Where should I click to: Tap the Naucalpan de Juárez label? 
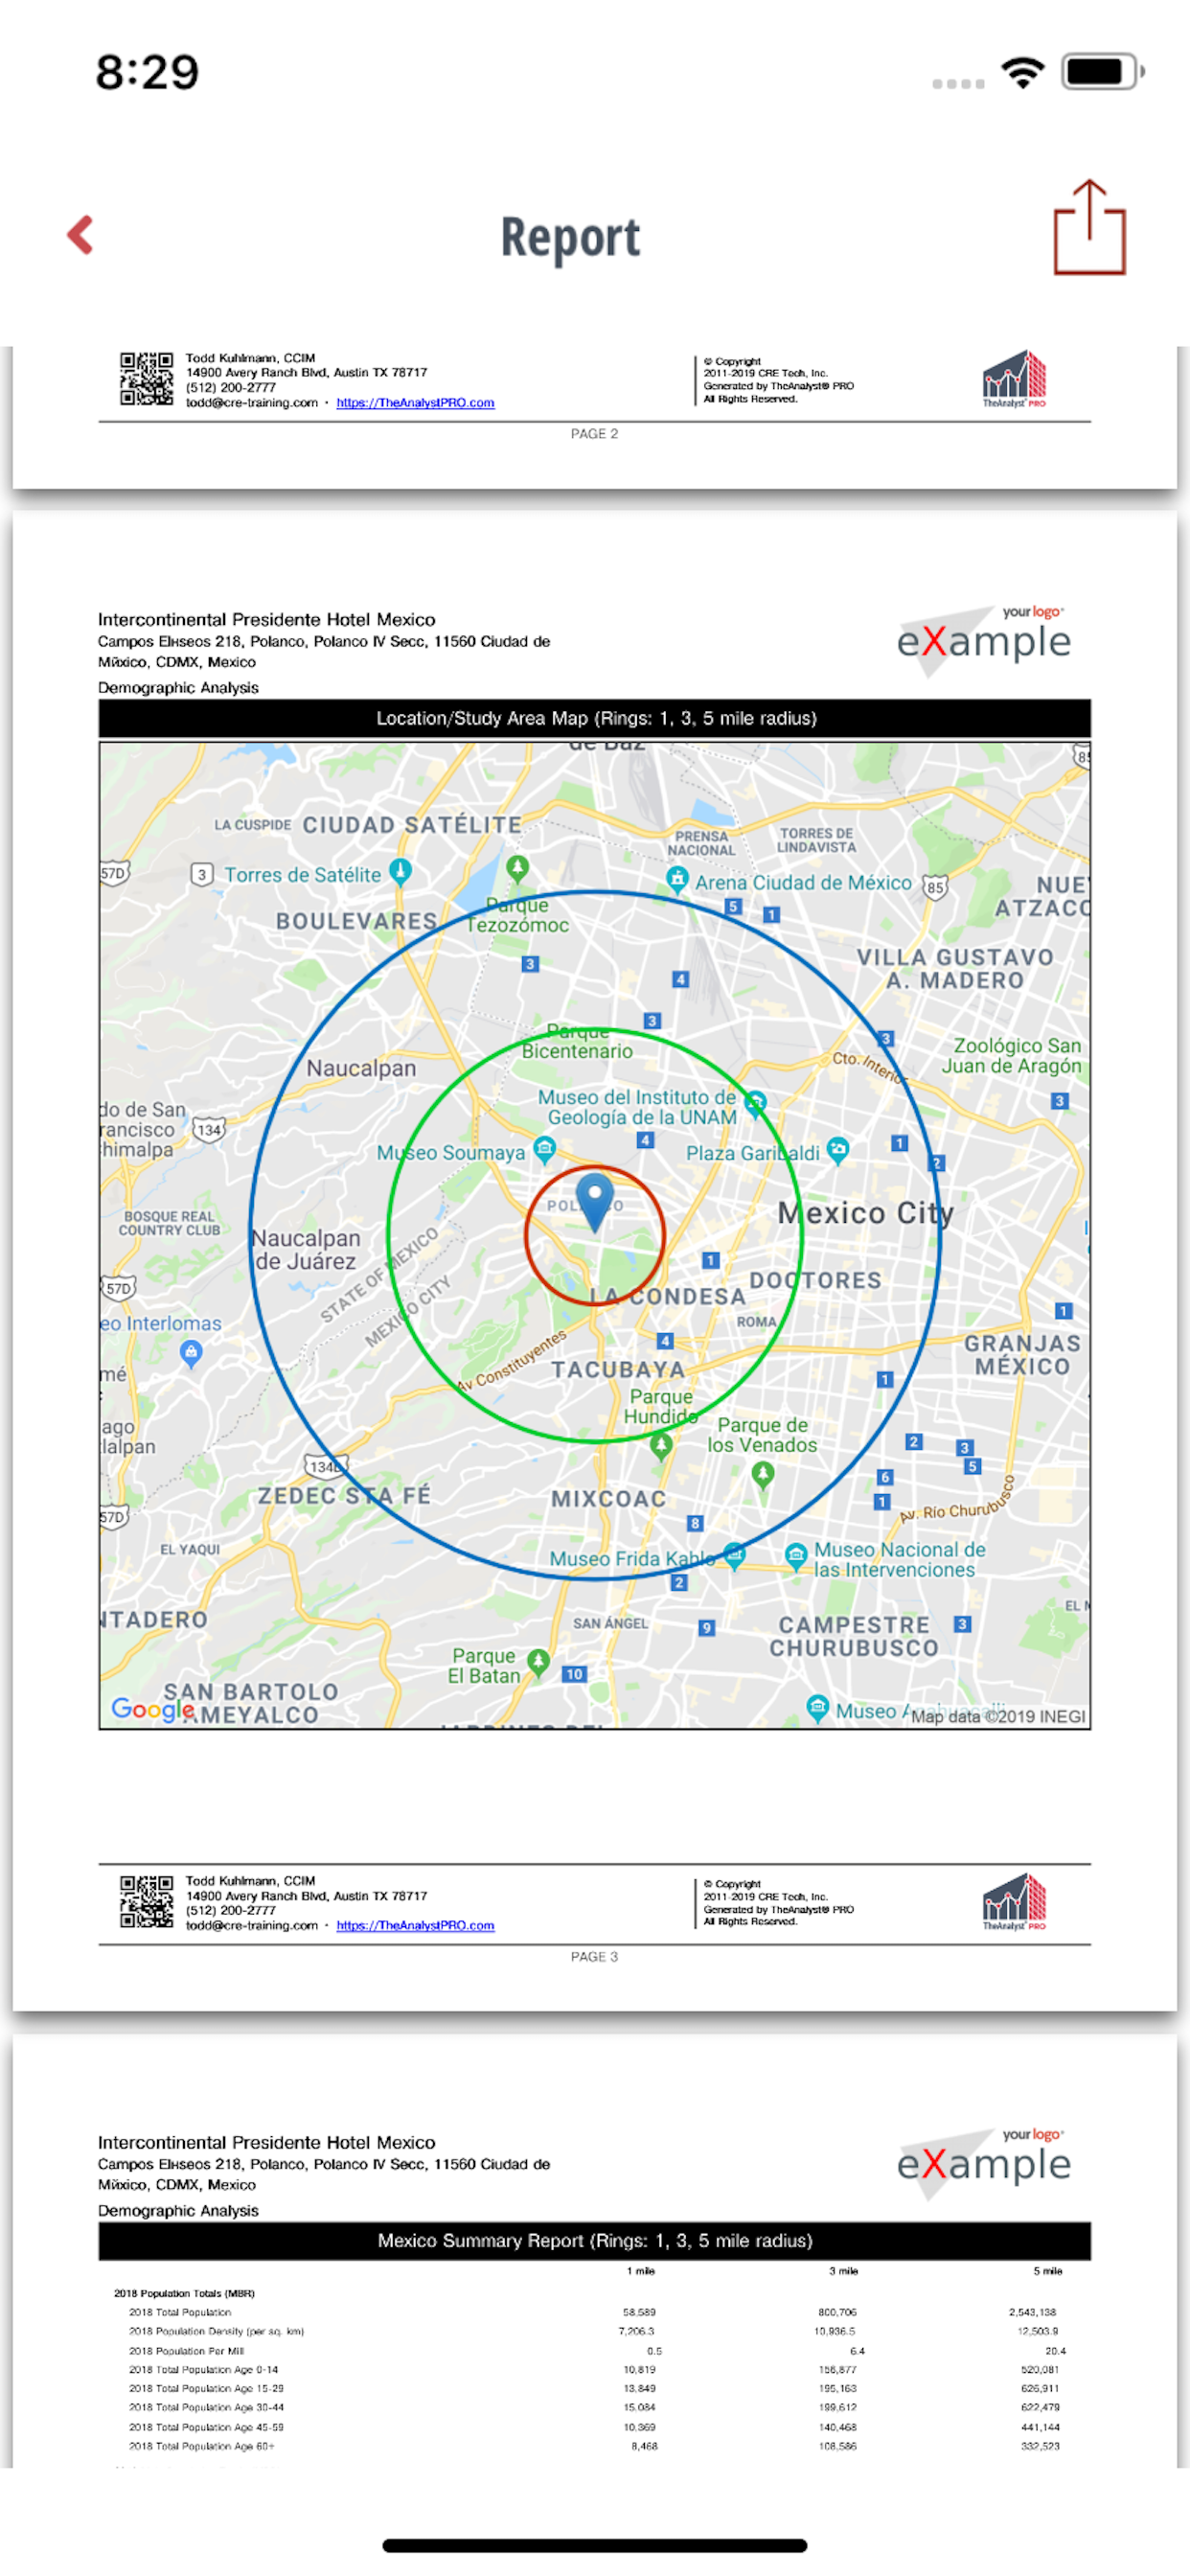click(x=306, y=1250)
